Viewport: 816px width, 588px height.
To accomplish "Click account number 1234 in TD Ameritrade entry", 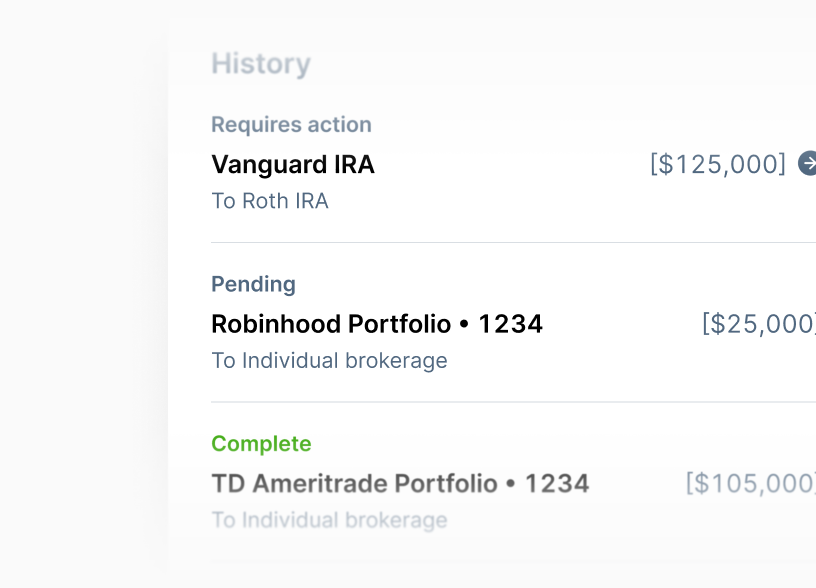I will [557, 484].
